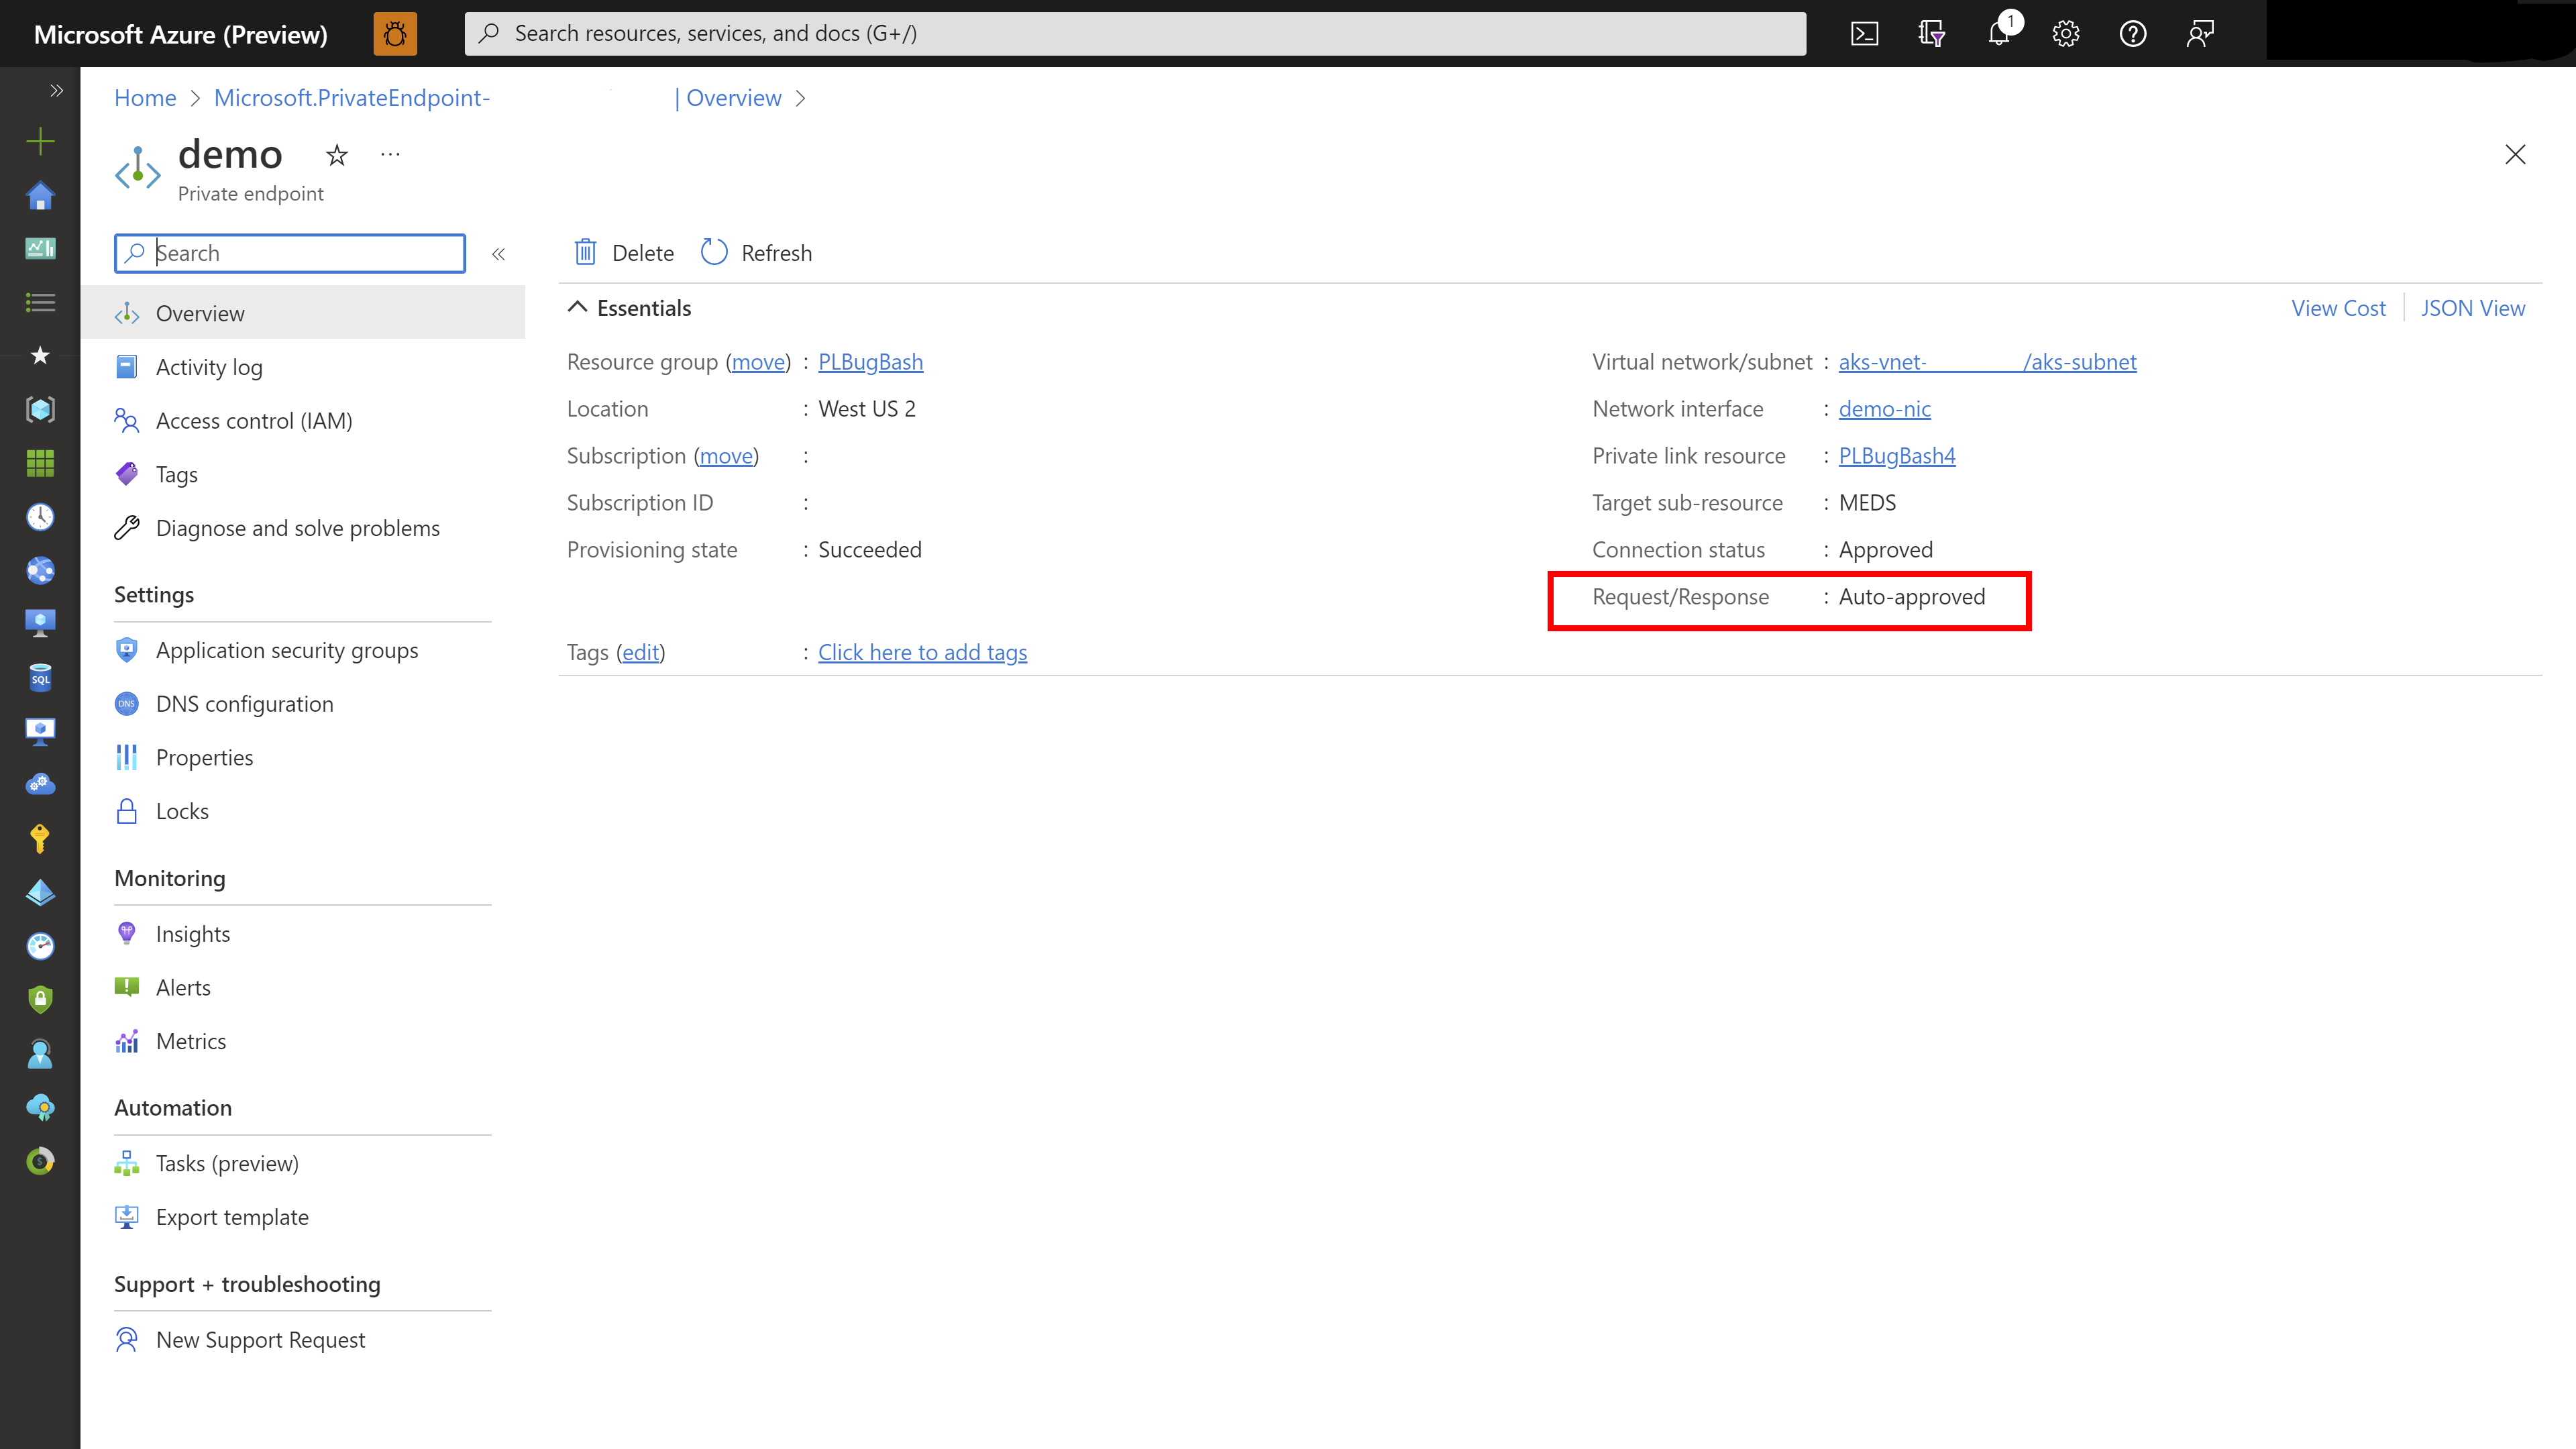
Task: Go to Home using the sidebar house icon
Action: 40,196
